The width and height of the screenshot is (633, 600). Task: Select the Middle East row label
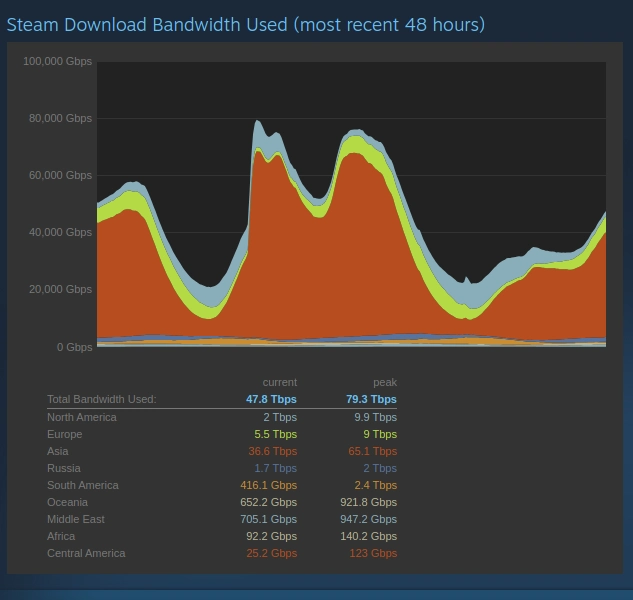click(x=76, y=519)
